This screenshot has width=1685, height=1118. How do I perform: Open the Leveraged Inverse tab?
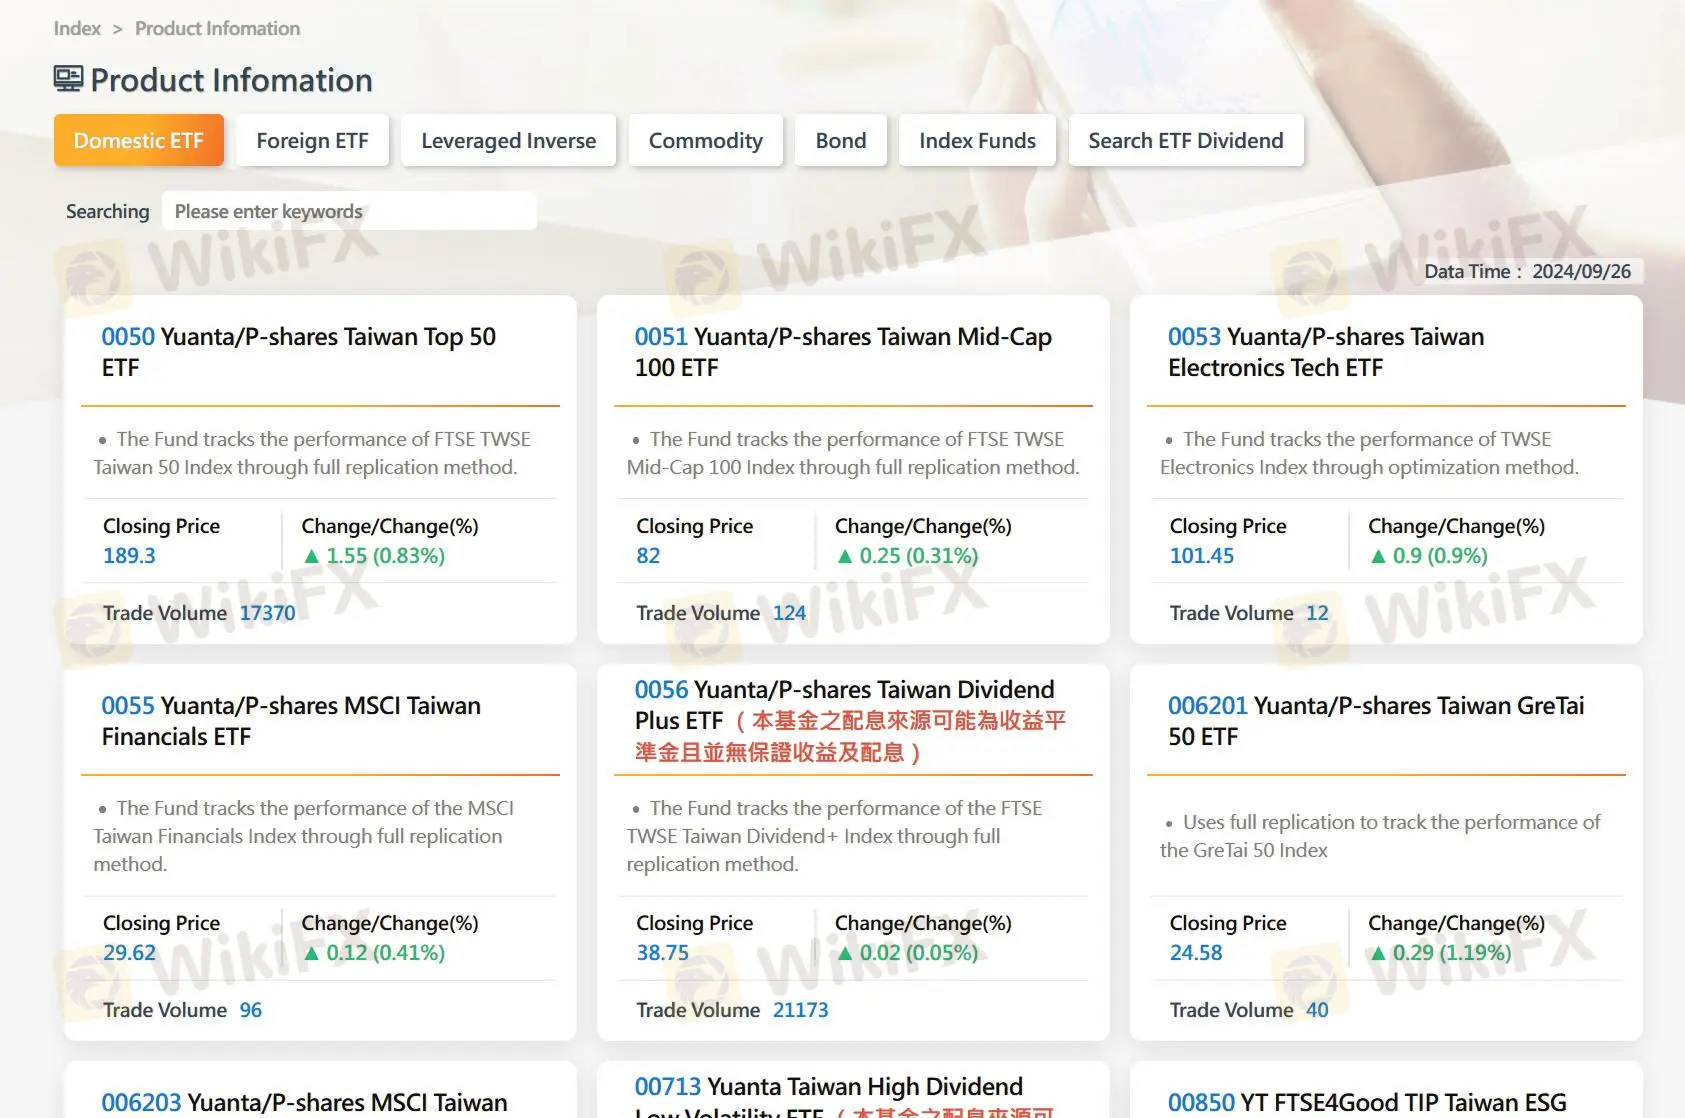tap(508, 140)
